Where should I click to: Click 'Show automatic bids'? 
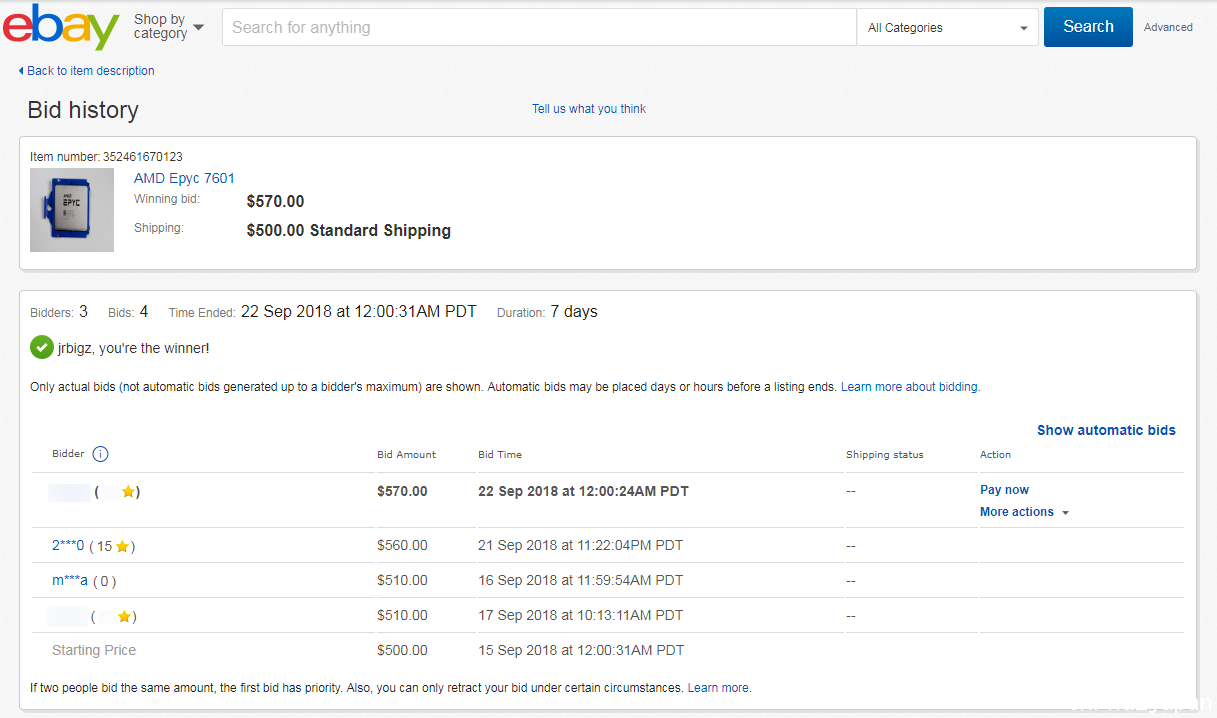tap(1106, 431)
